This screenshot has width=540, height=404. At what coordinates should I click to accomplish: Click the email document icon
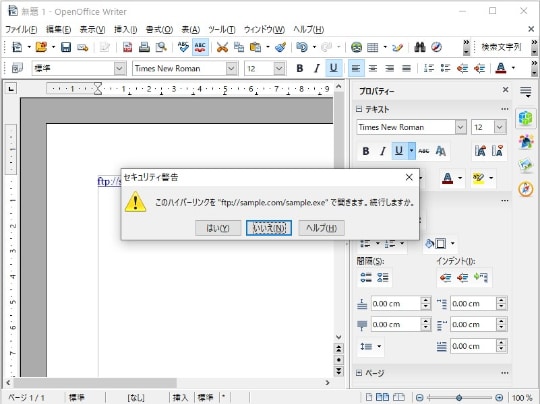coord(83,47)
